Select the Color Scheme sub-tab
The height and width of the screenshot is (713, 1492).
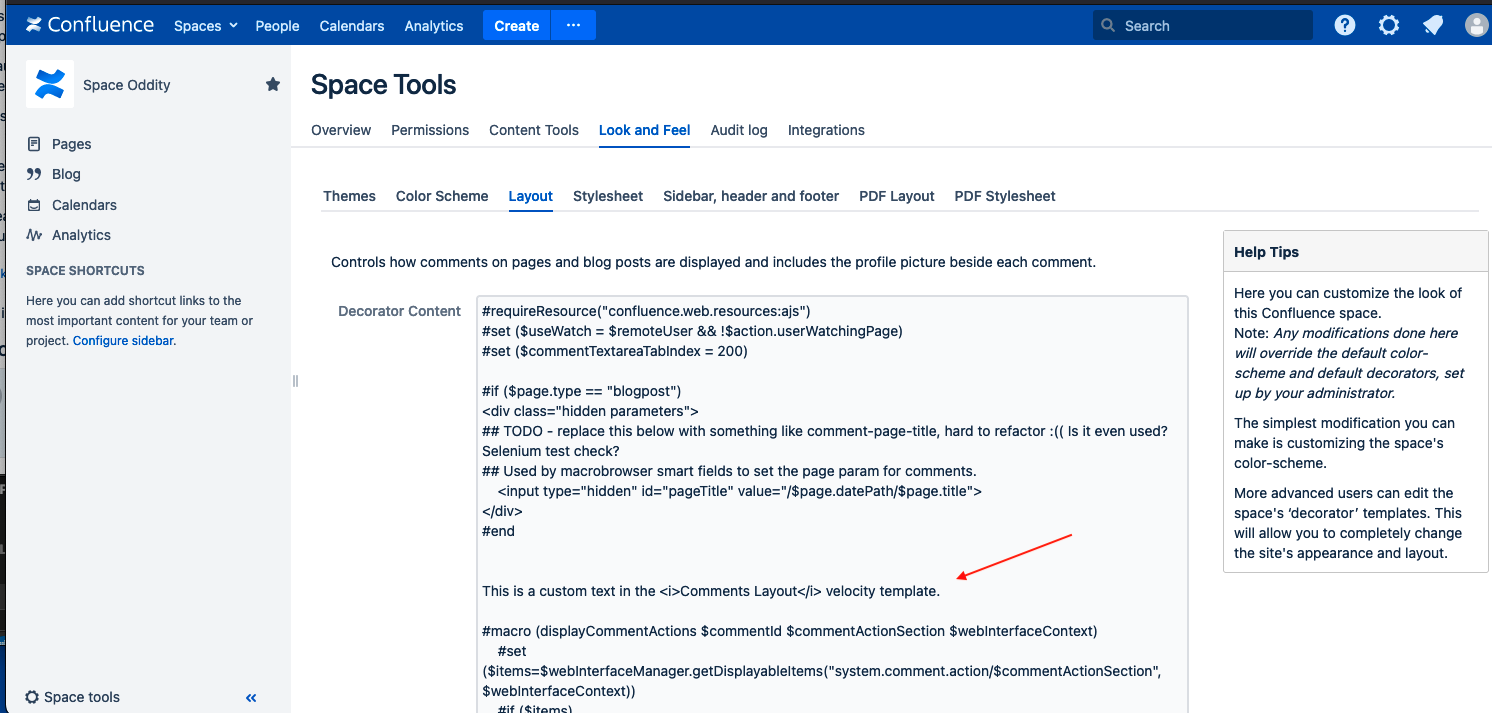tap(442, 196)
